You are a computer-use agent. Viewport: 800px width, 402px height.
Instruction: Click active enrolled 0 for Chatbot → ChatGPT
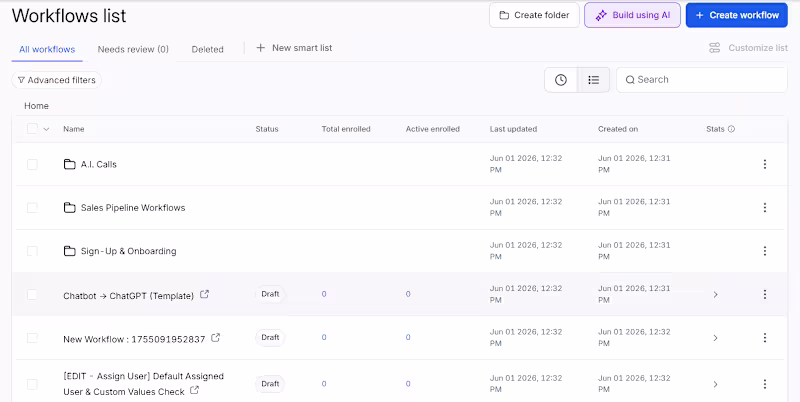tap(408, 294)
